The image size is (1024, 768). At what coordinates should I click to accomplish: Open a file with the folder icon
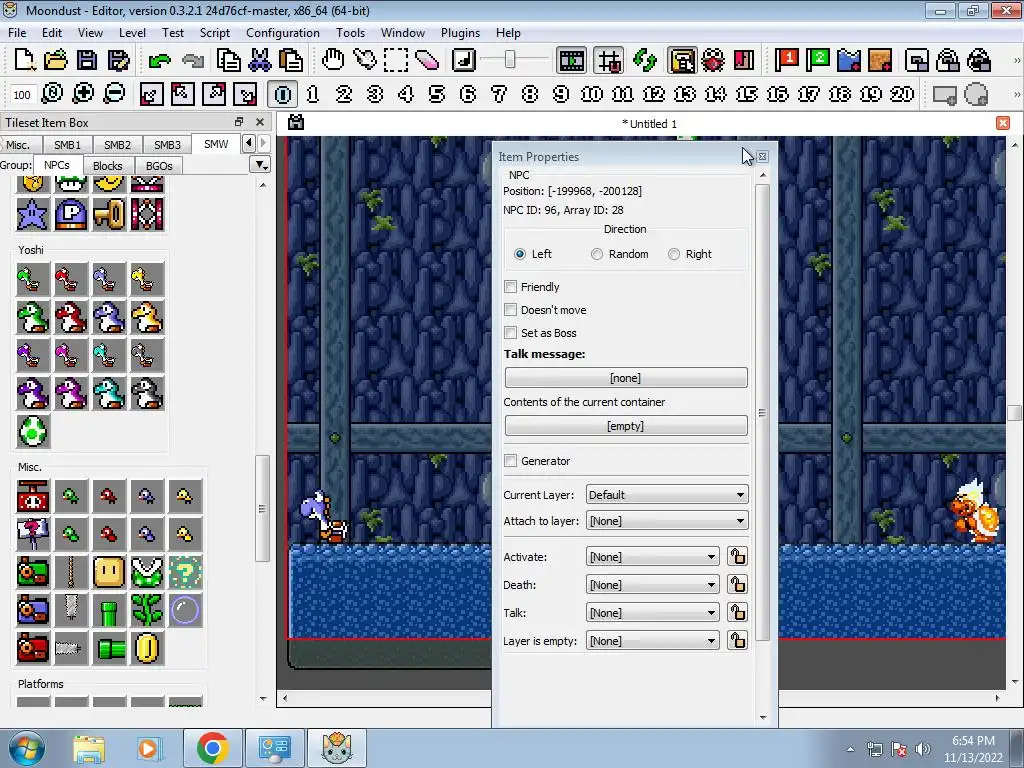(x=56, y=60)
